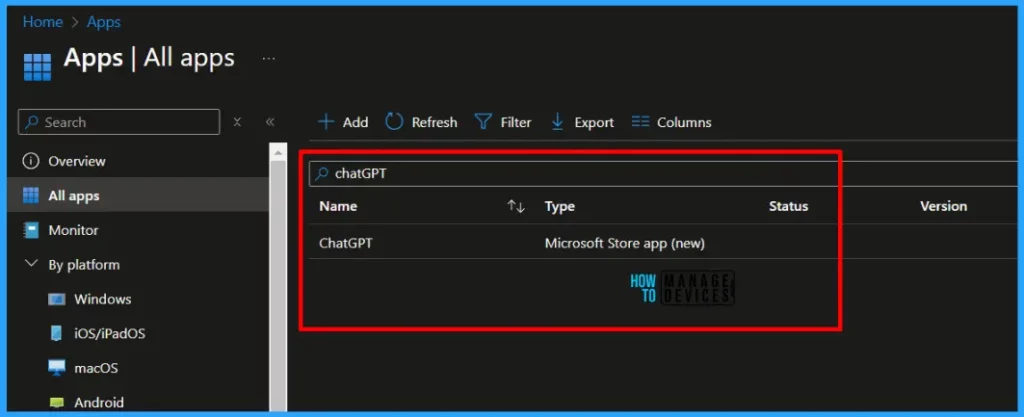Screen dimensions: 1024x417
Task: Click the Apps grid icon next to the title
Action: tap(37, 66)
